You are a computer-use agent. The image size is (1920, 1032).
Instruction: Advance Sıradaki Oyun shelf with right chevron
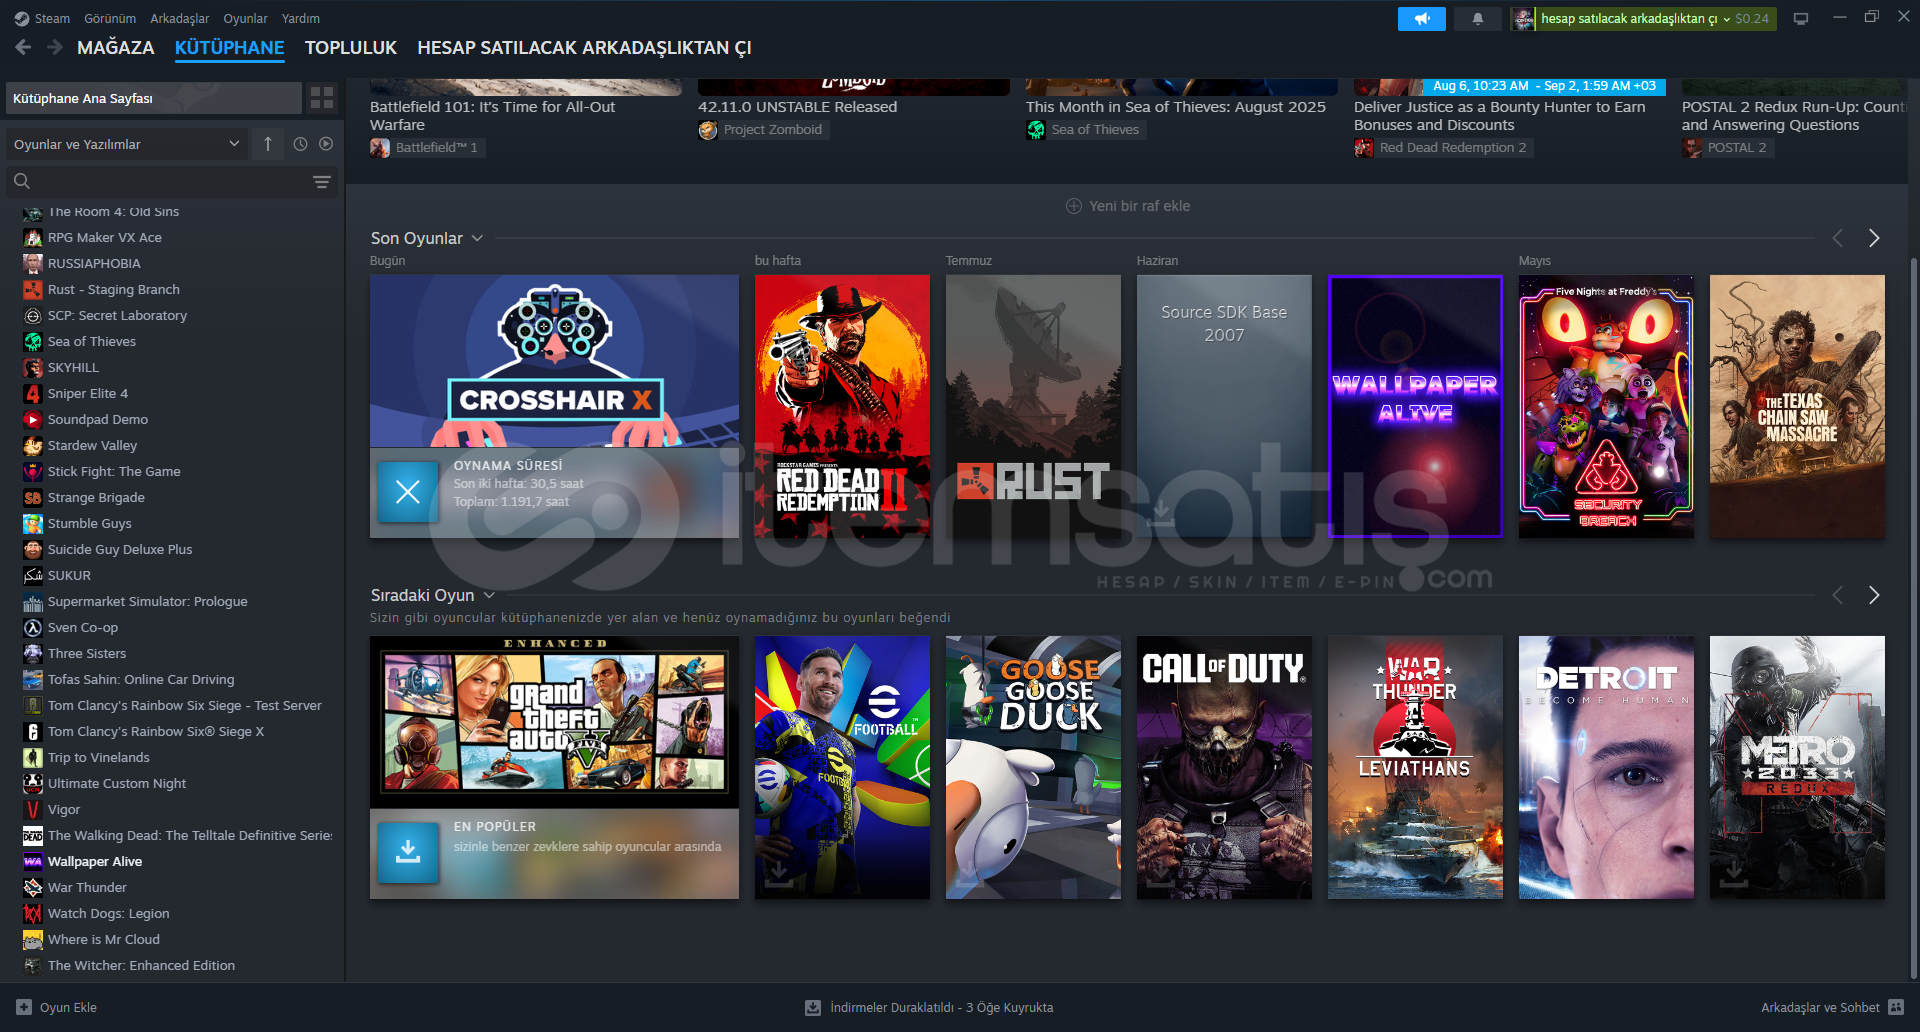[1874, 595]
